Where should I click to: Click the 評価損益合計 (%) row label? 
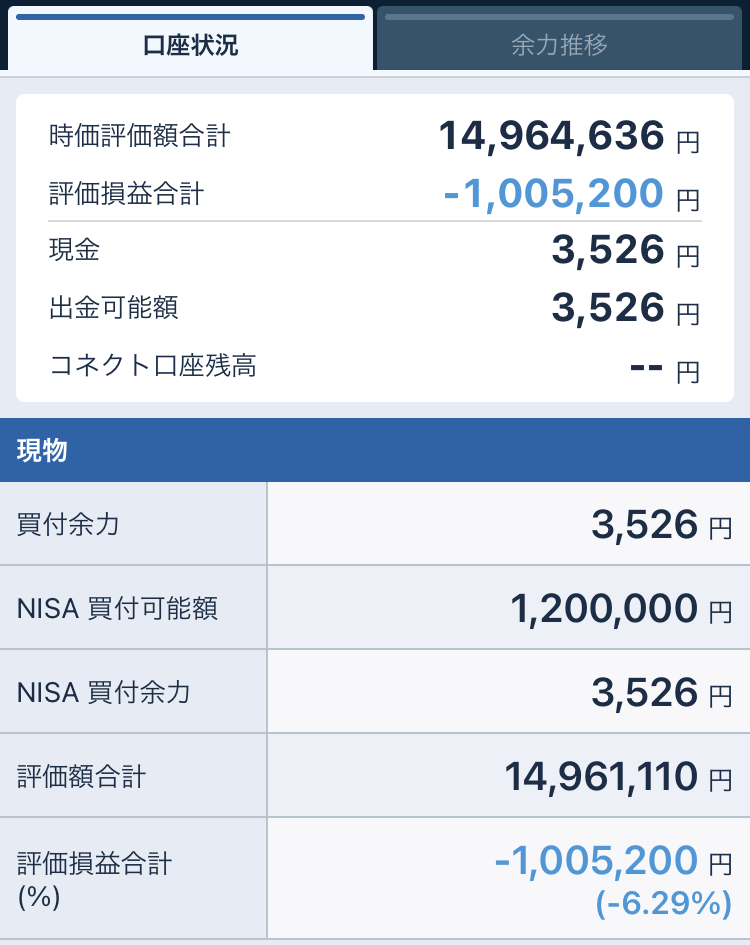[95, 878]
